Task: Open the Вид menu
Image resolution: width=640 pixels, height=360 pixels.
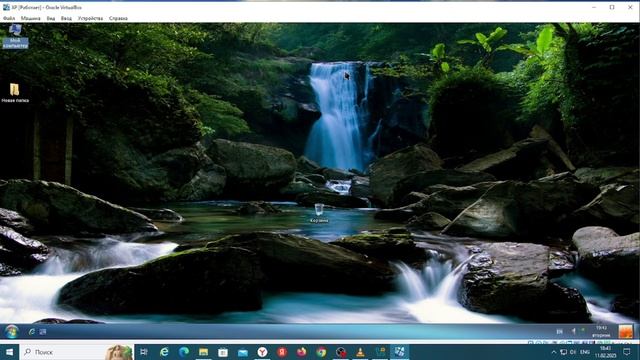Action: pos(51,18)
